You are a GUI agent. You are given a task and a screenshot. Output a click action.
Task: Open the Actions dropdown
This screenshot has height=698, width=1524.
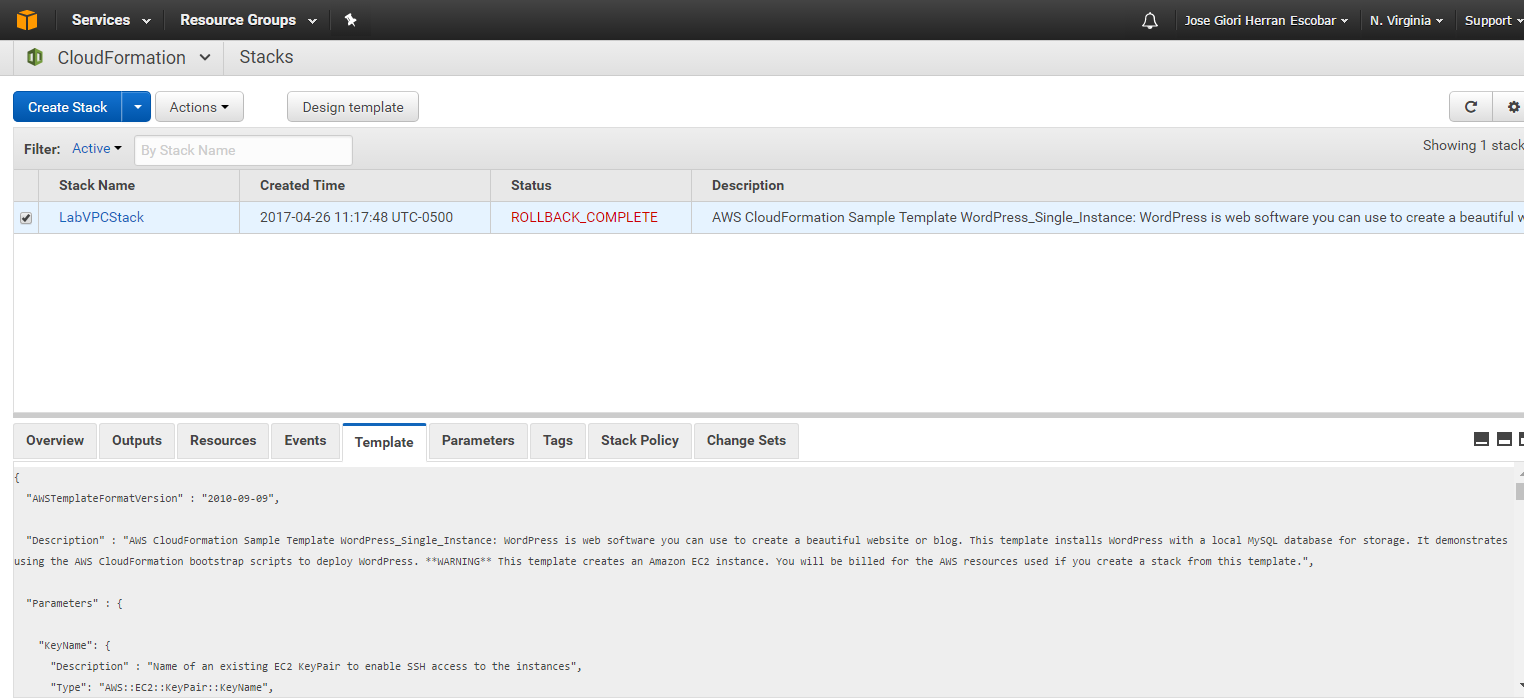click(x=199, y=107)
